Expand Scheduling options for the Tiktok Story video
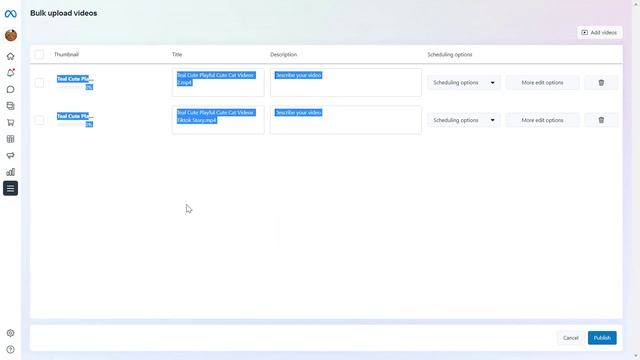Image resolution: width=640 pixels, height=360 pixels. 464,120
